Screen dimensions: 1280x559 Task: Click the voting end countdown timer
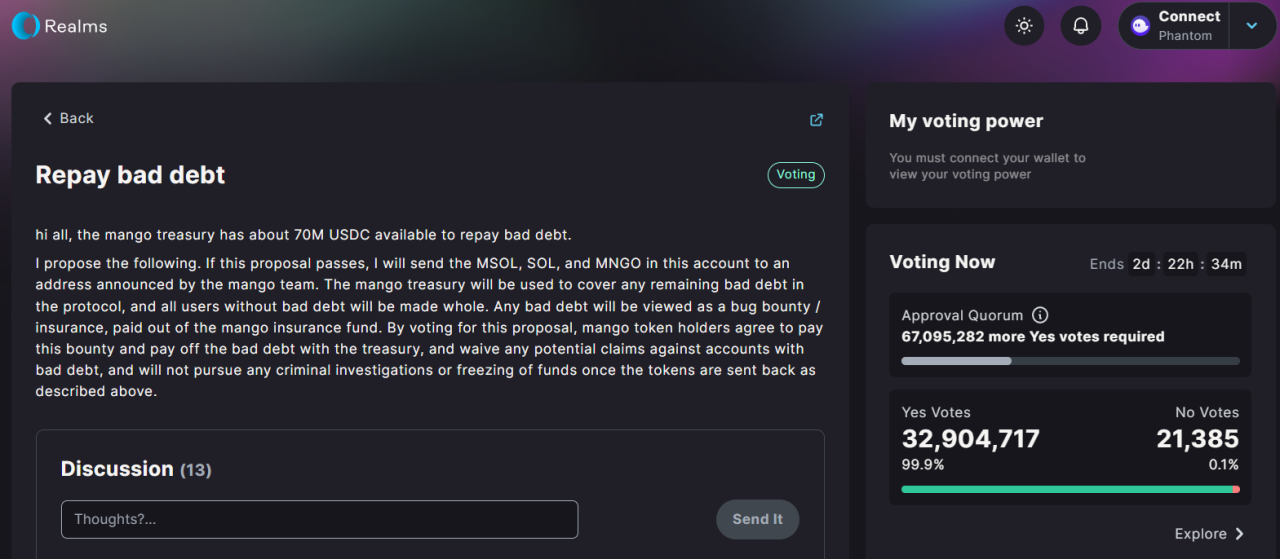point(1187,264)
